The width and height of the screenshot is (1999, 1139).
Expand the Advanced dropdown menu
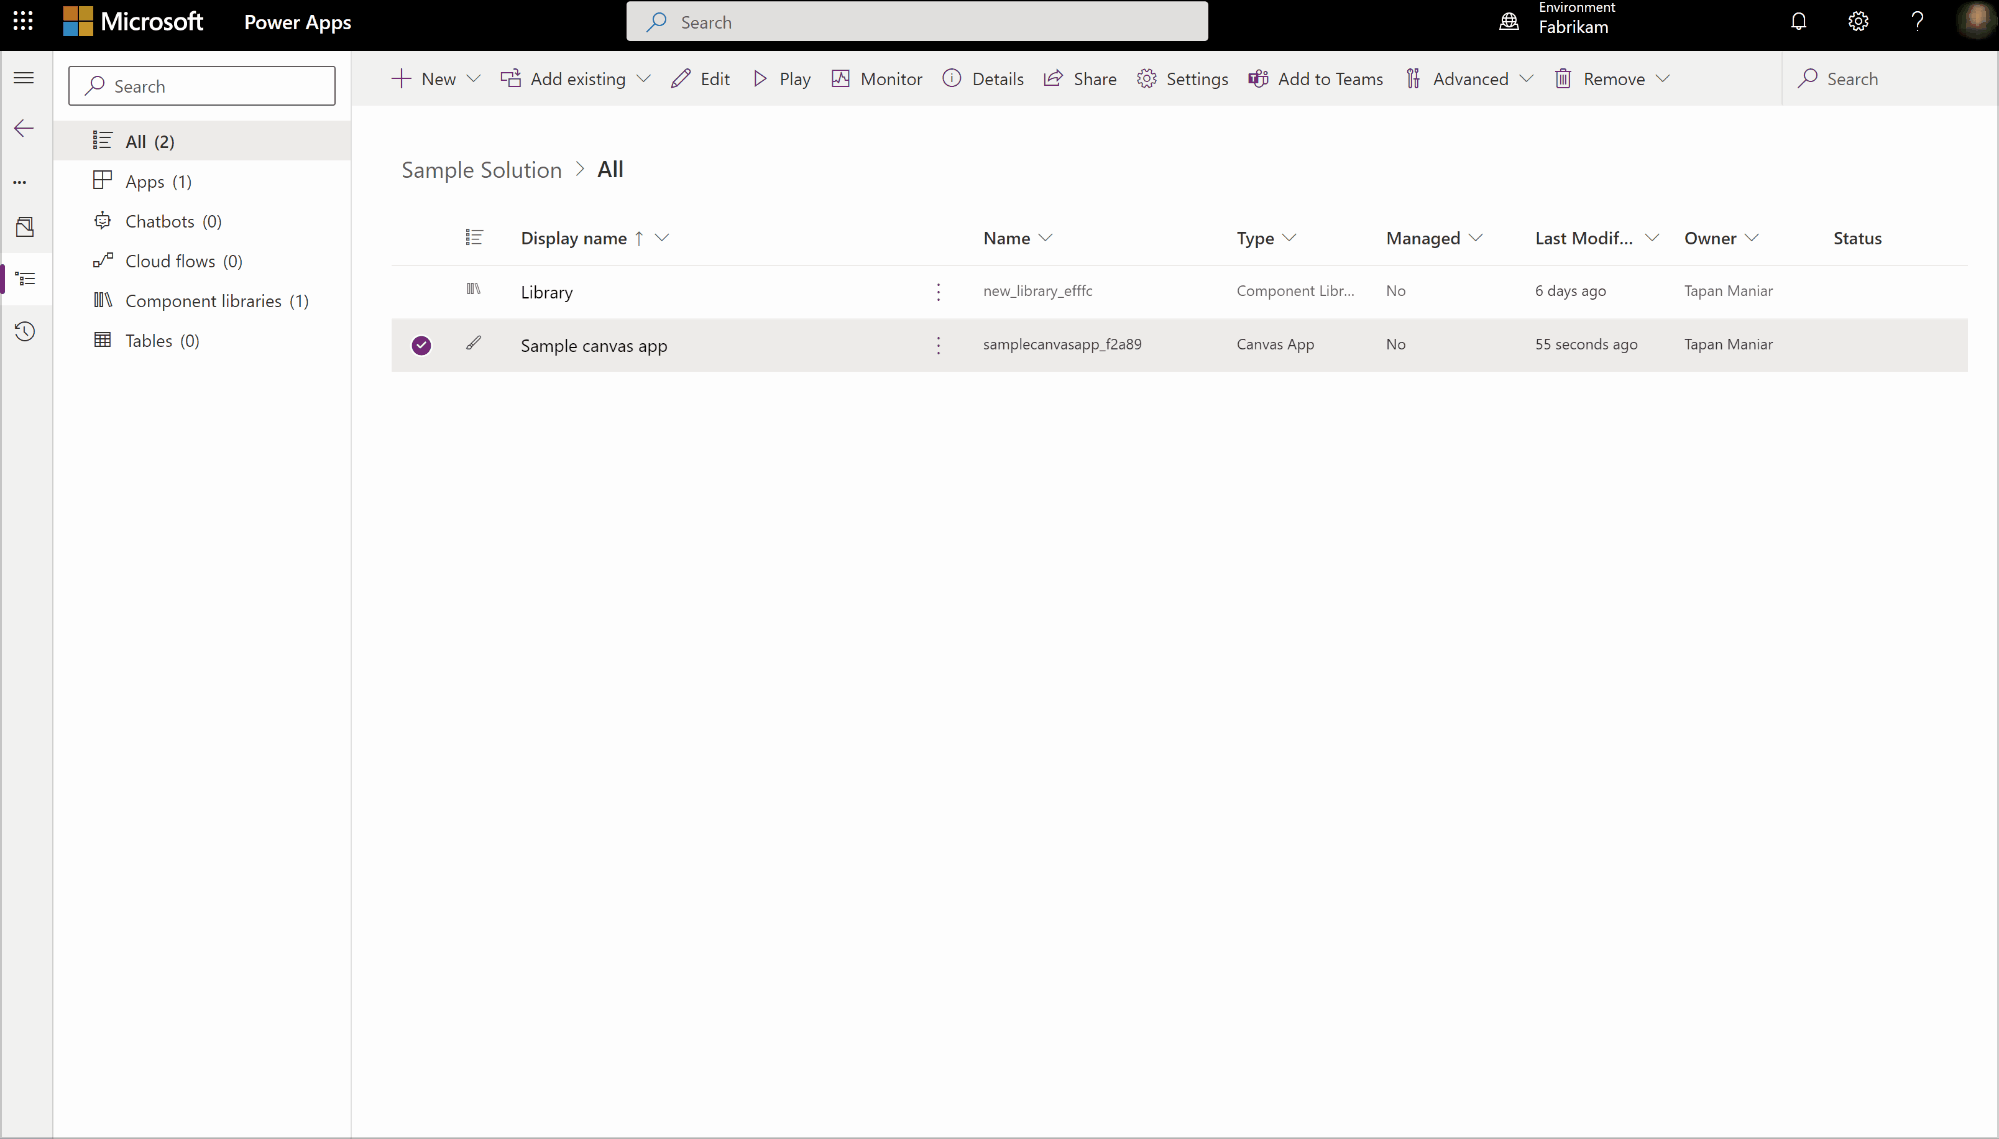click(x=1528, y=78)
